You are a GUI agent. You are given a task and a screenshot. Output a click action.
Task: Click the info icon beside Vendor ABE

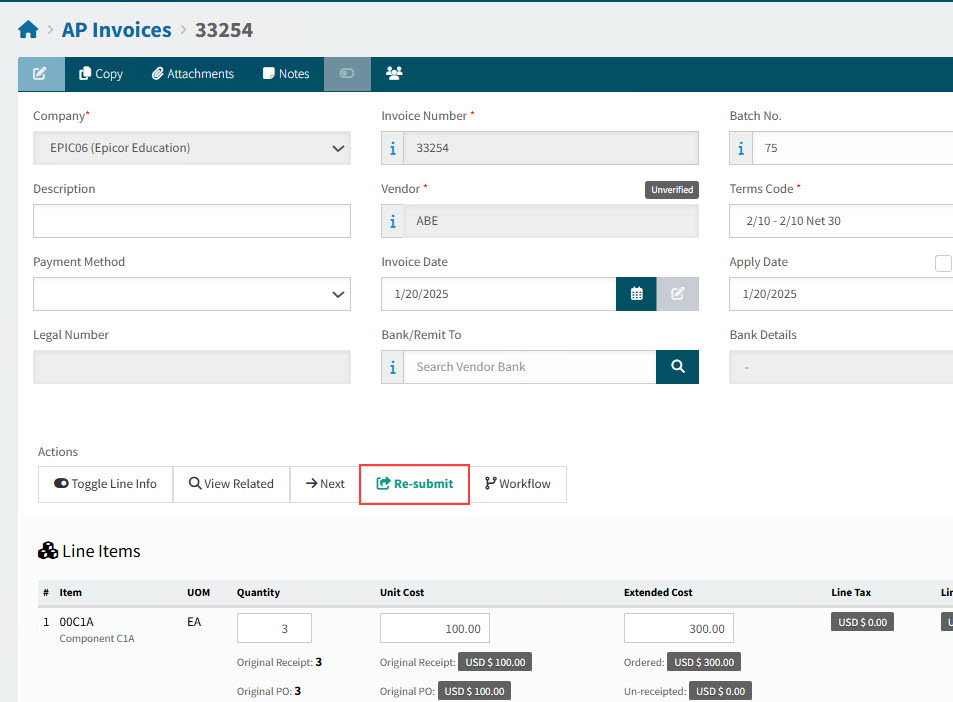click(392, 221)
